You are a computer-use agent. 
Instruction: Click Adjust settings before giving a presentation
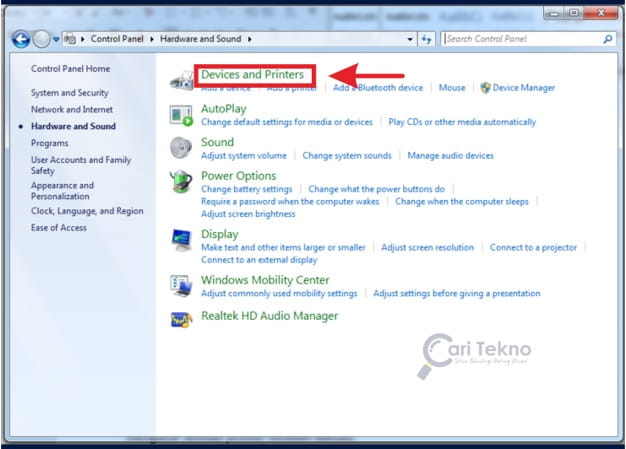(457, 293)
